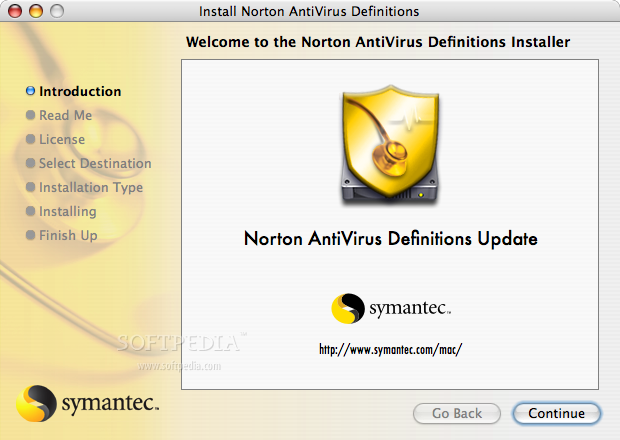Screen dimensions: 620x440
Task: Close the installer window with red button
Action: click(x=15, y=11)
